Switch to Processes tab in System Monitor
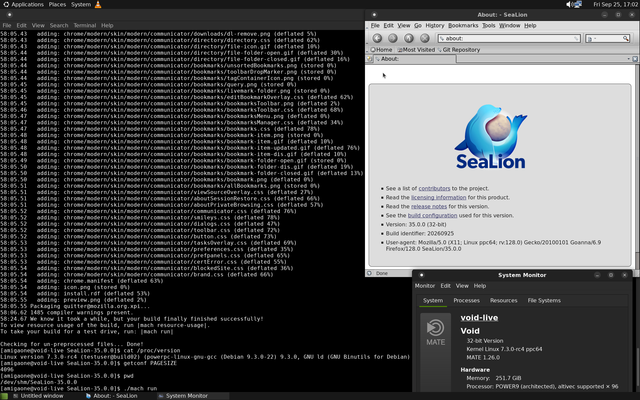This screenshot has height=400, width=640. click(467, 300)
